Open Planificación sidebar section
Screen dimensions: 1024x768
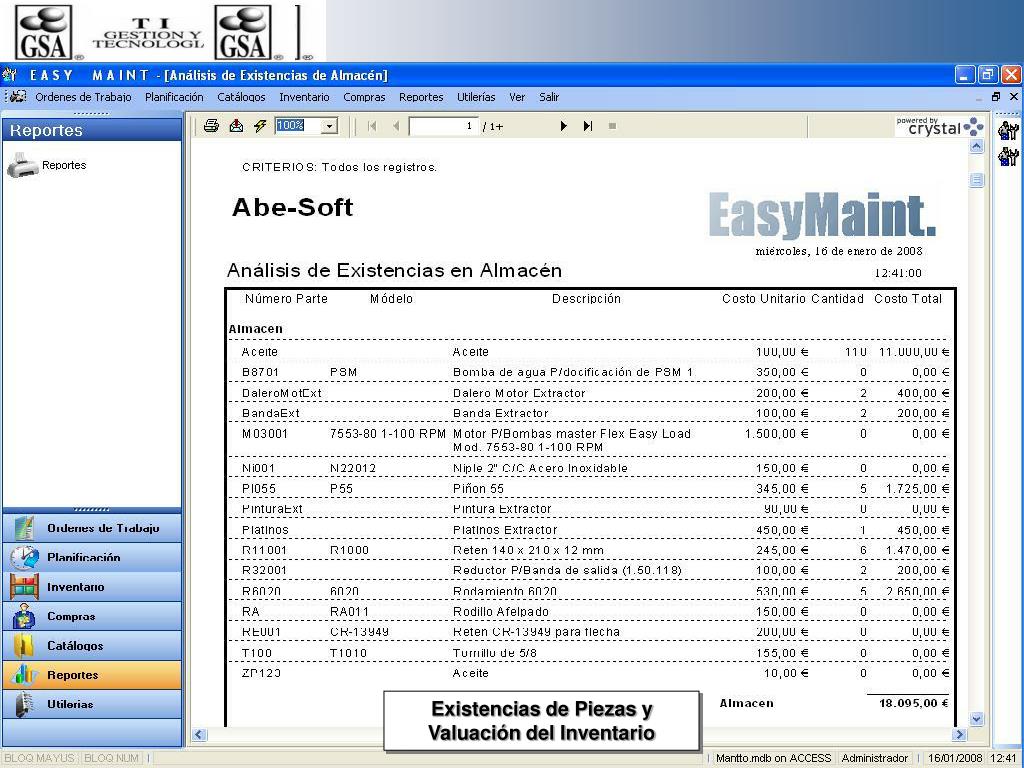point(92,558)
